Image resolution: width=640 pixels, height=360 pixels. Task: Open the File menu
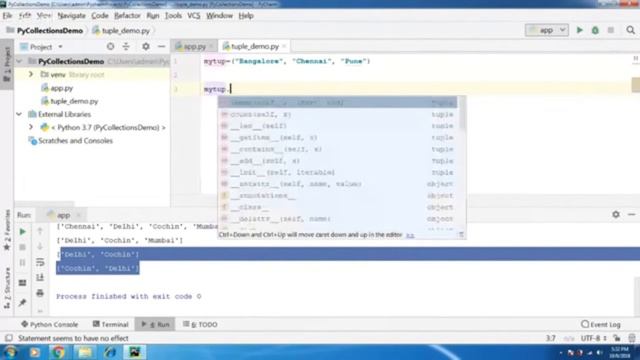pyautogui.click(x=7, y=16)
